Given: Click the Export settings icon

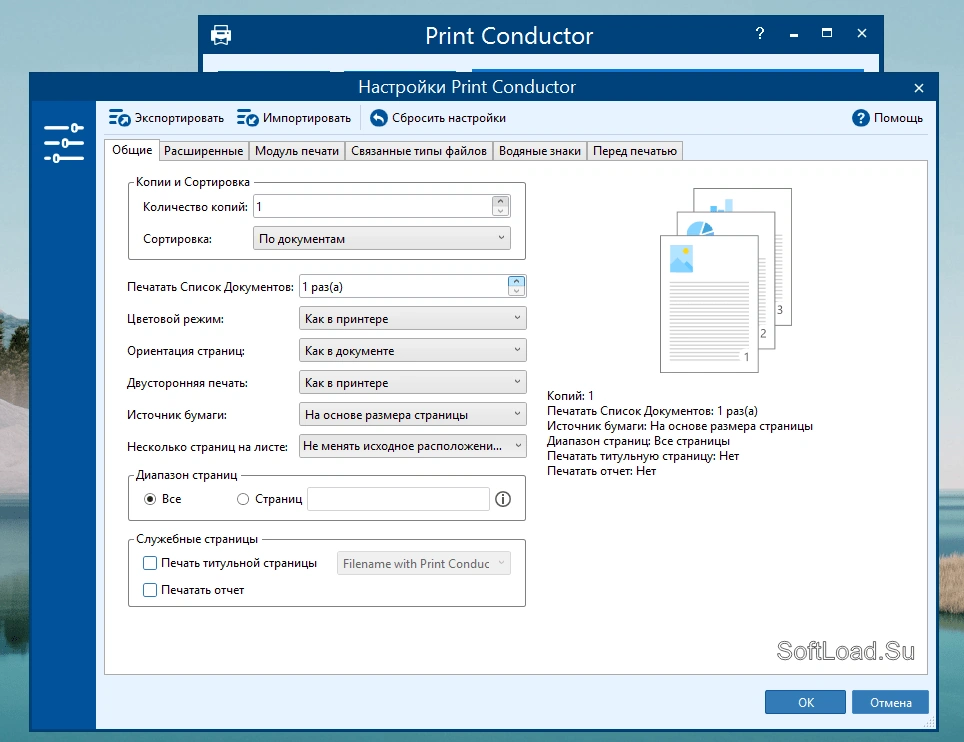Looking at the screenshot, I should coord(119,117).
